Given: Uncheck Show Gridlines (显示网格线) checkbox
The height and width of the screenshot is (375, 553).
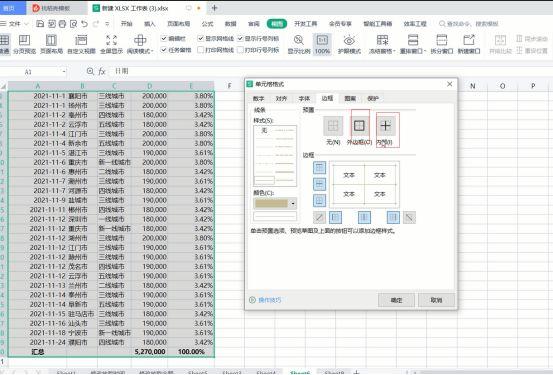Looking at the screenshot, I should tap(201, 38).
